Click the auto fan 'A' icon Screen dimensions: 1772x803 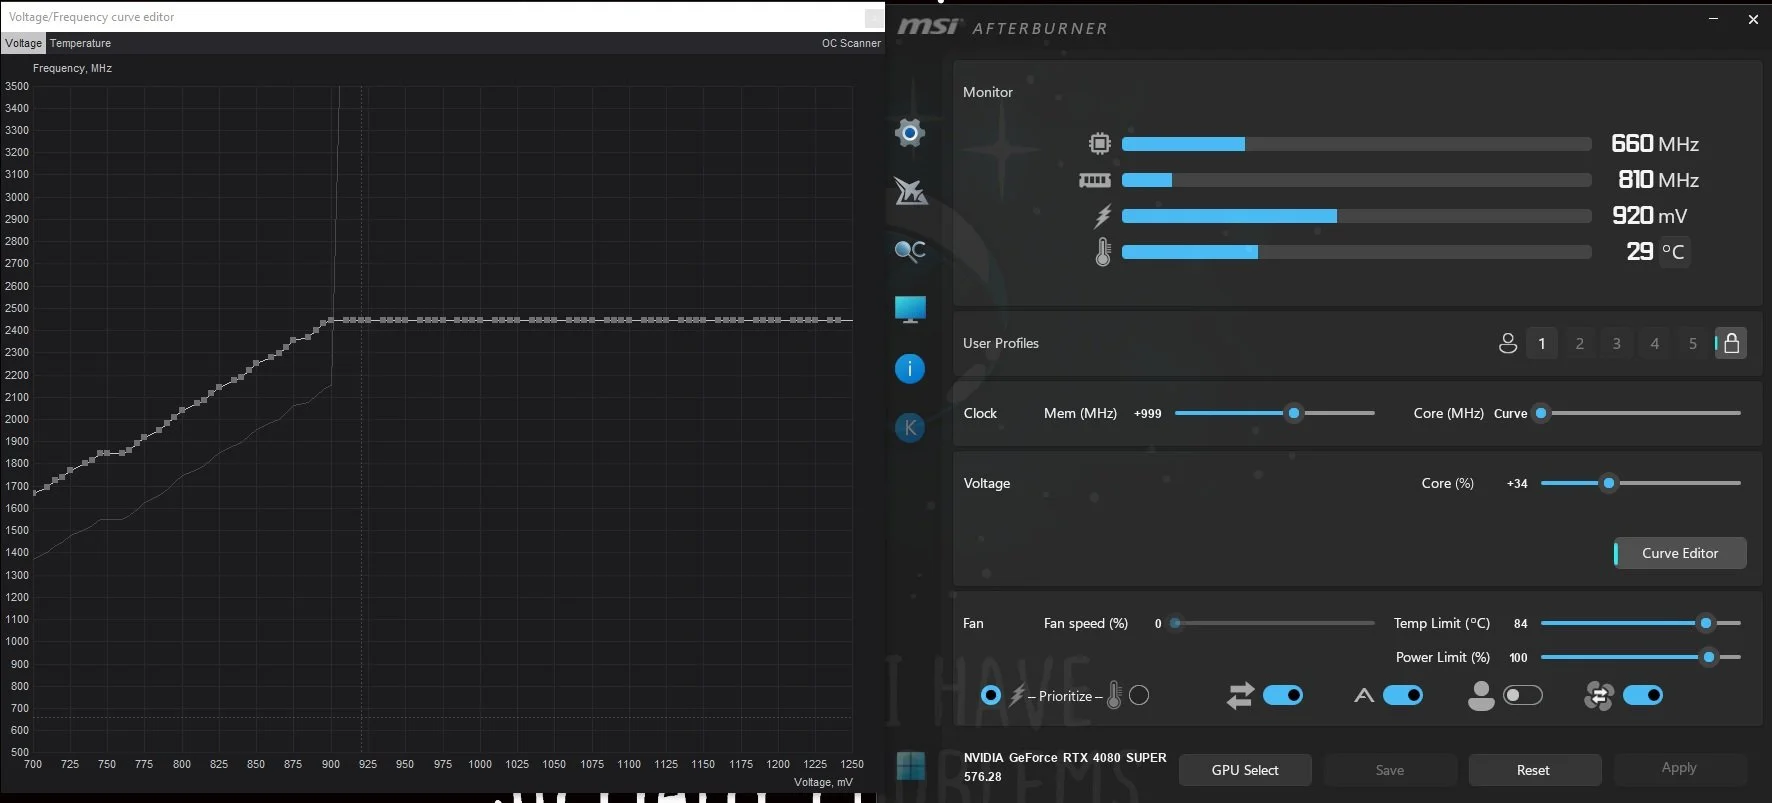(x=1363, y=695)
